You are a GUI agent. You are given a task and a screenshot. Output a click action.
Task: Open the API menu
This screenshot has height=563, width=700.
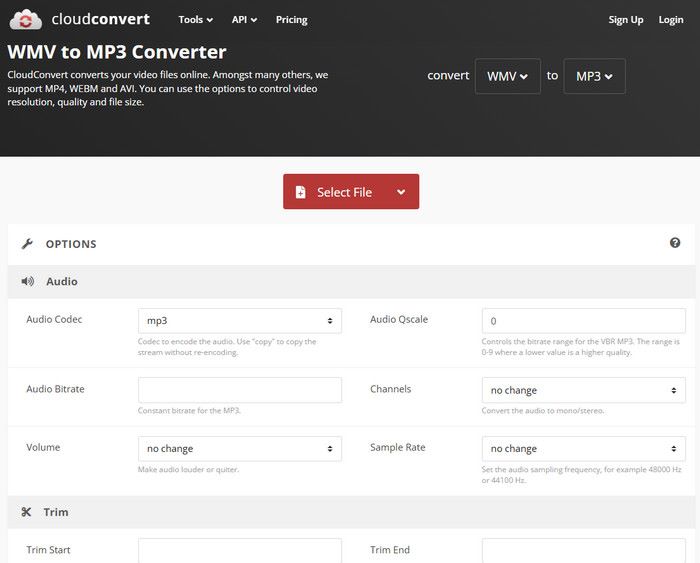point(244,20)
